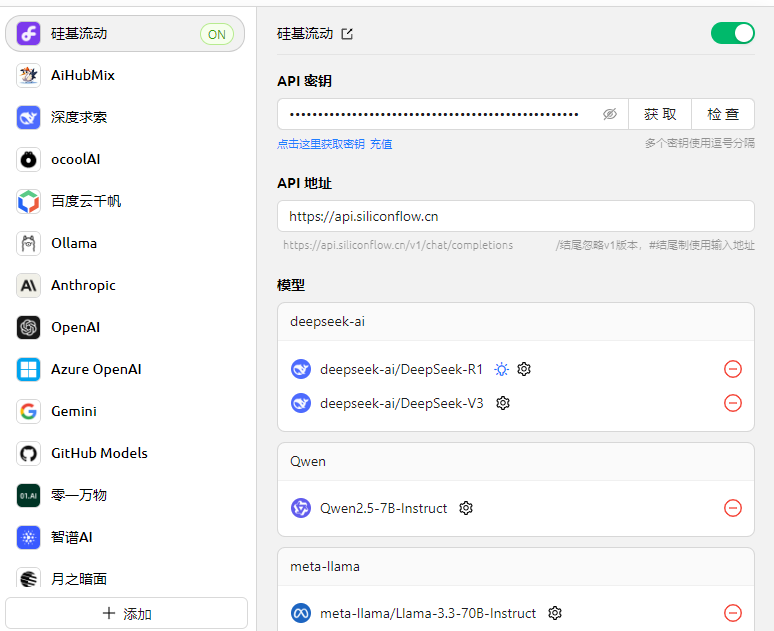Viewport: 774px width, 631px height.
Task: Click the Qwen2.5-7B-Instruct model name
Action: (384, 508)
